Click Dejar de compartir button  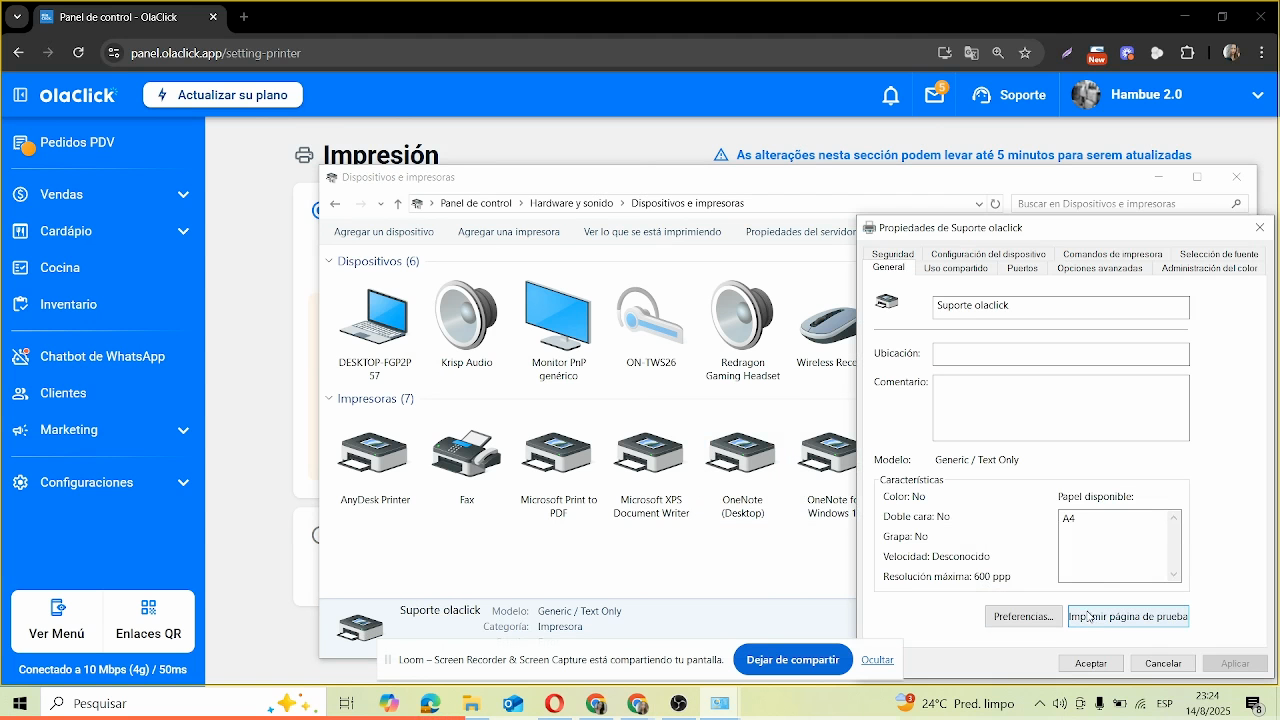(792, 660)
